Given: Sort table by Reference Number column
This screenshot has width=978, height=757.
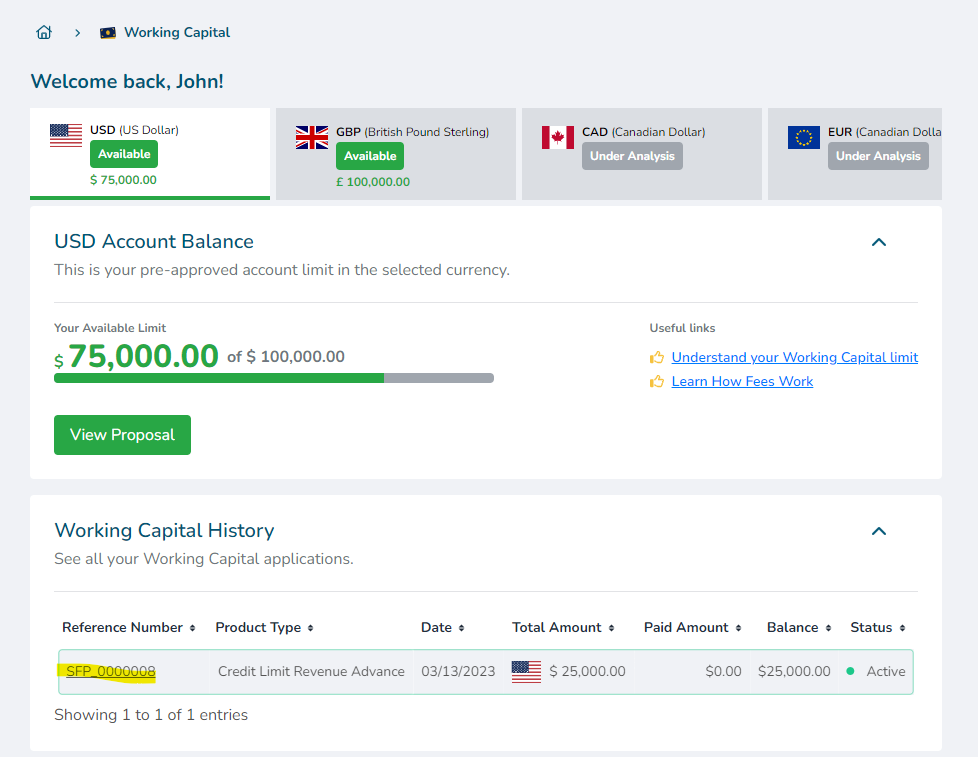Looking at the screenshot, I should (x=128, y=627).
